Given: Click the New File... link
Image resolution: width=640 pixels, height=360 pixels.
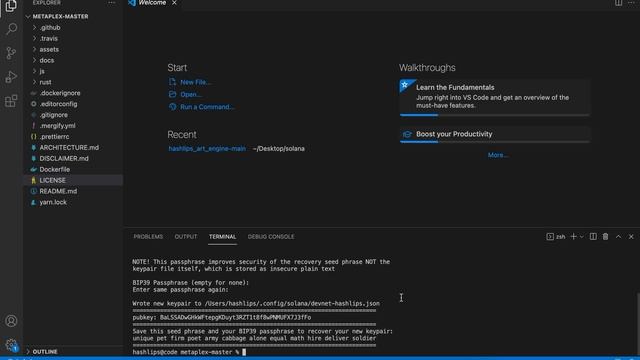Looking at the screenshot, I should (196, 82).
